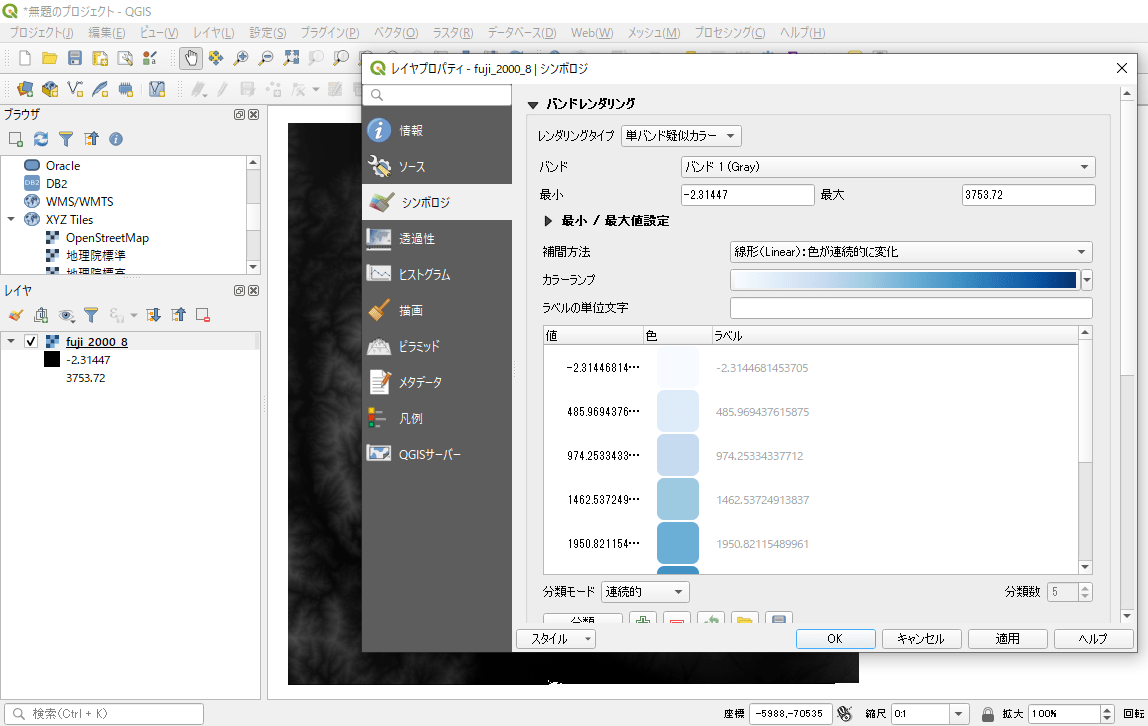The height and width of the screenshot is (726, 1148).
Task: Switch to the ピラミッド tab
Action: pos(437,346)
